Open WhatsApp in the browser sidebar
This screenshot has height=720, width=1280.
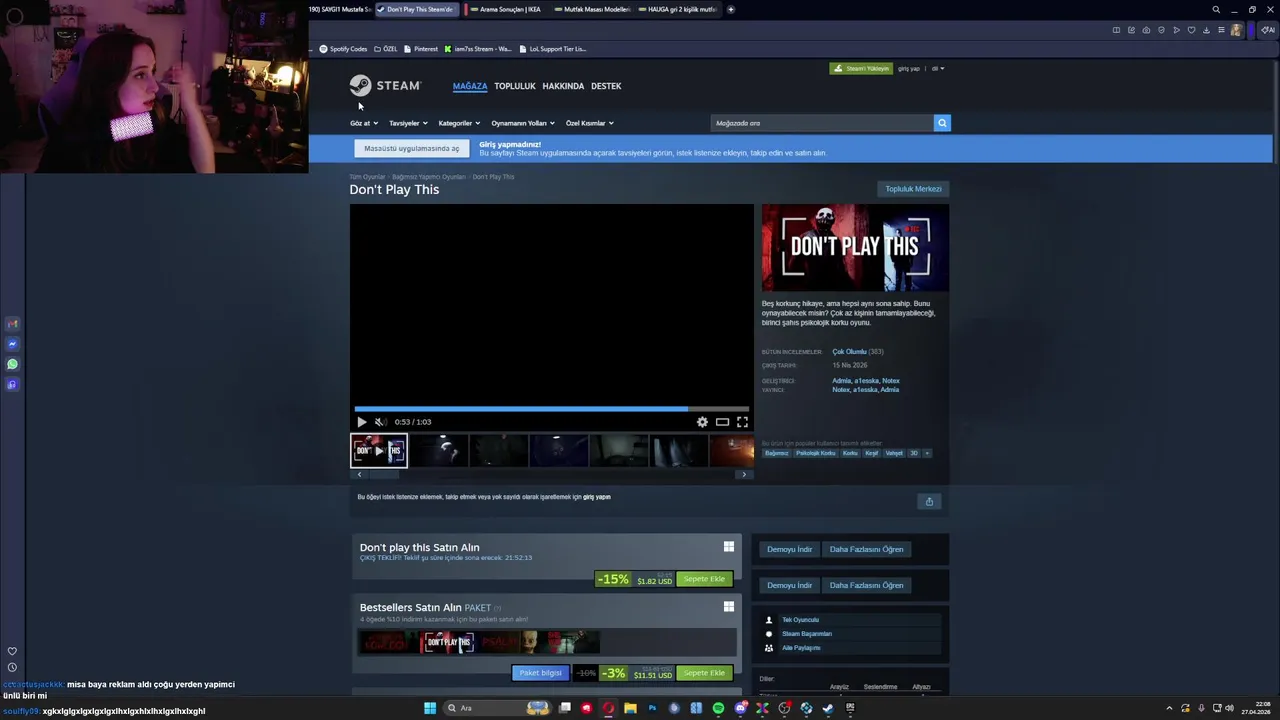(x=12, y=364)
